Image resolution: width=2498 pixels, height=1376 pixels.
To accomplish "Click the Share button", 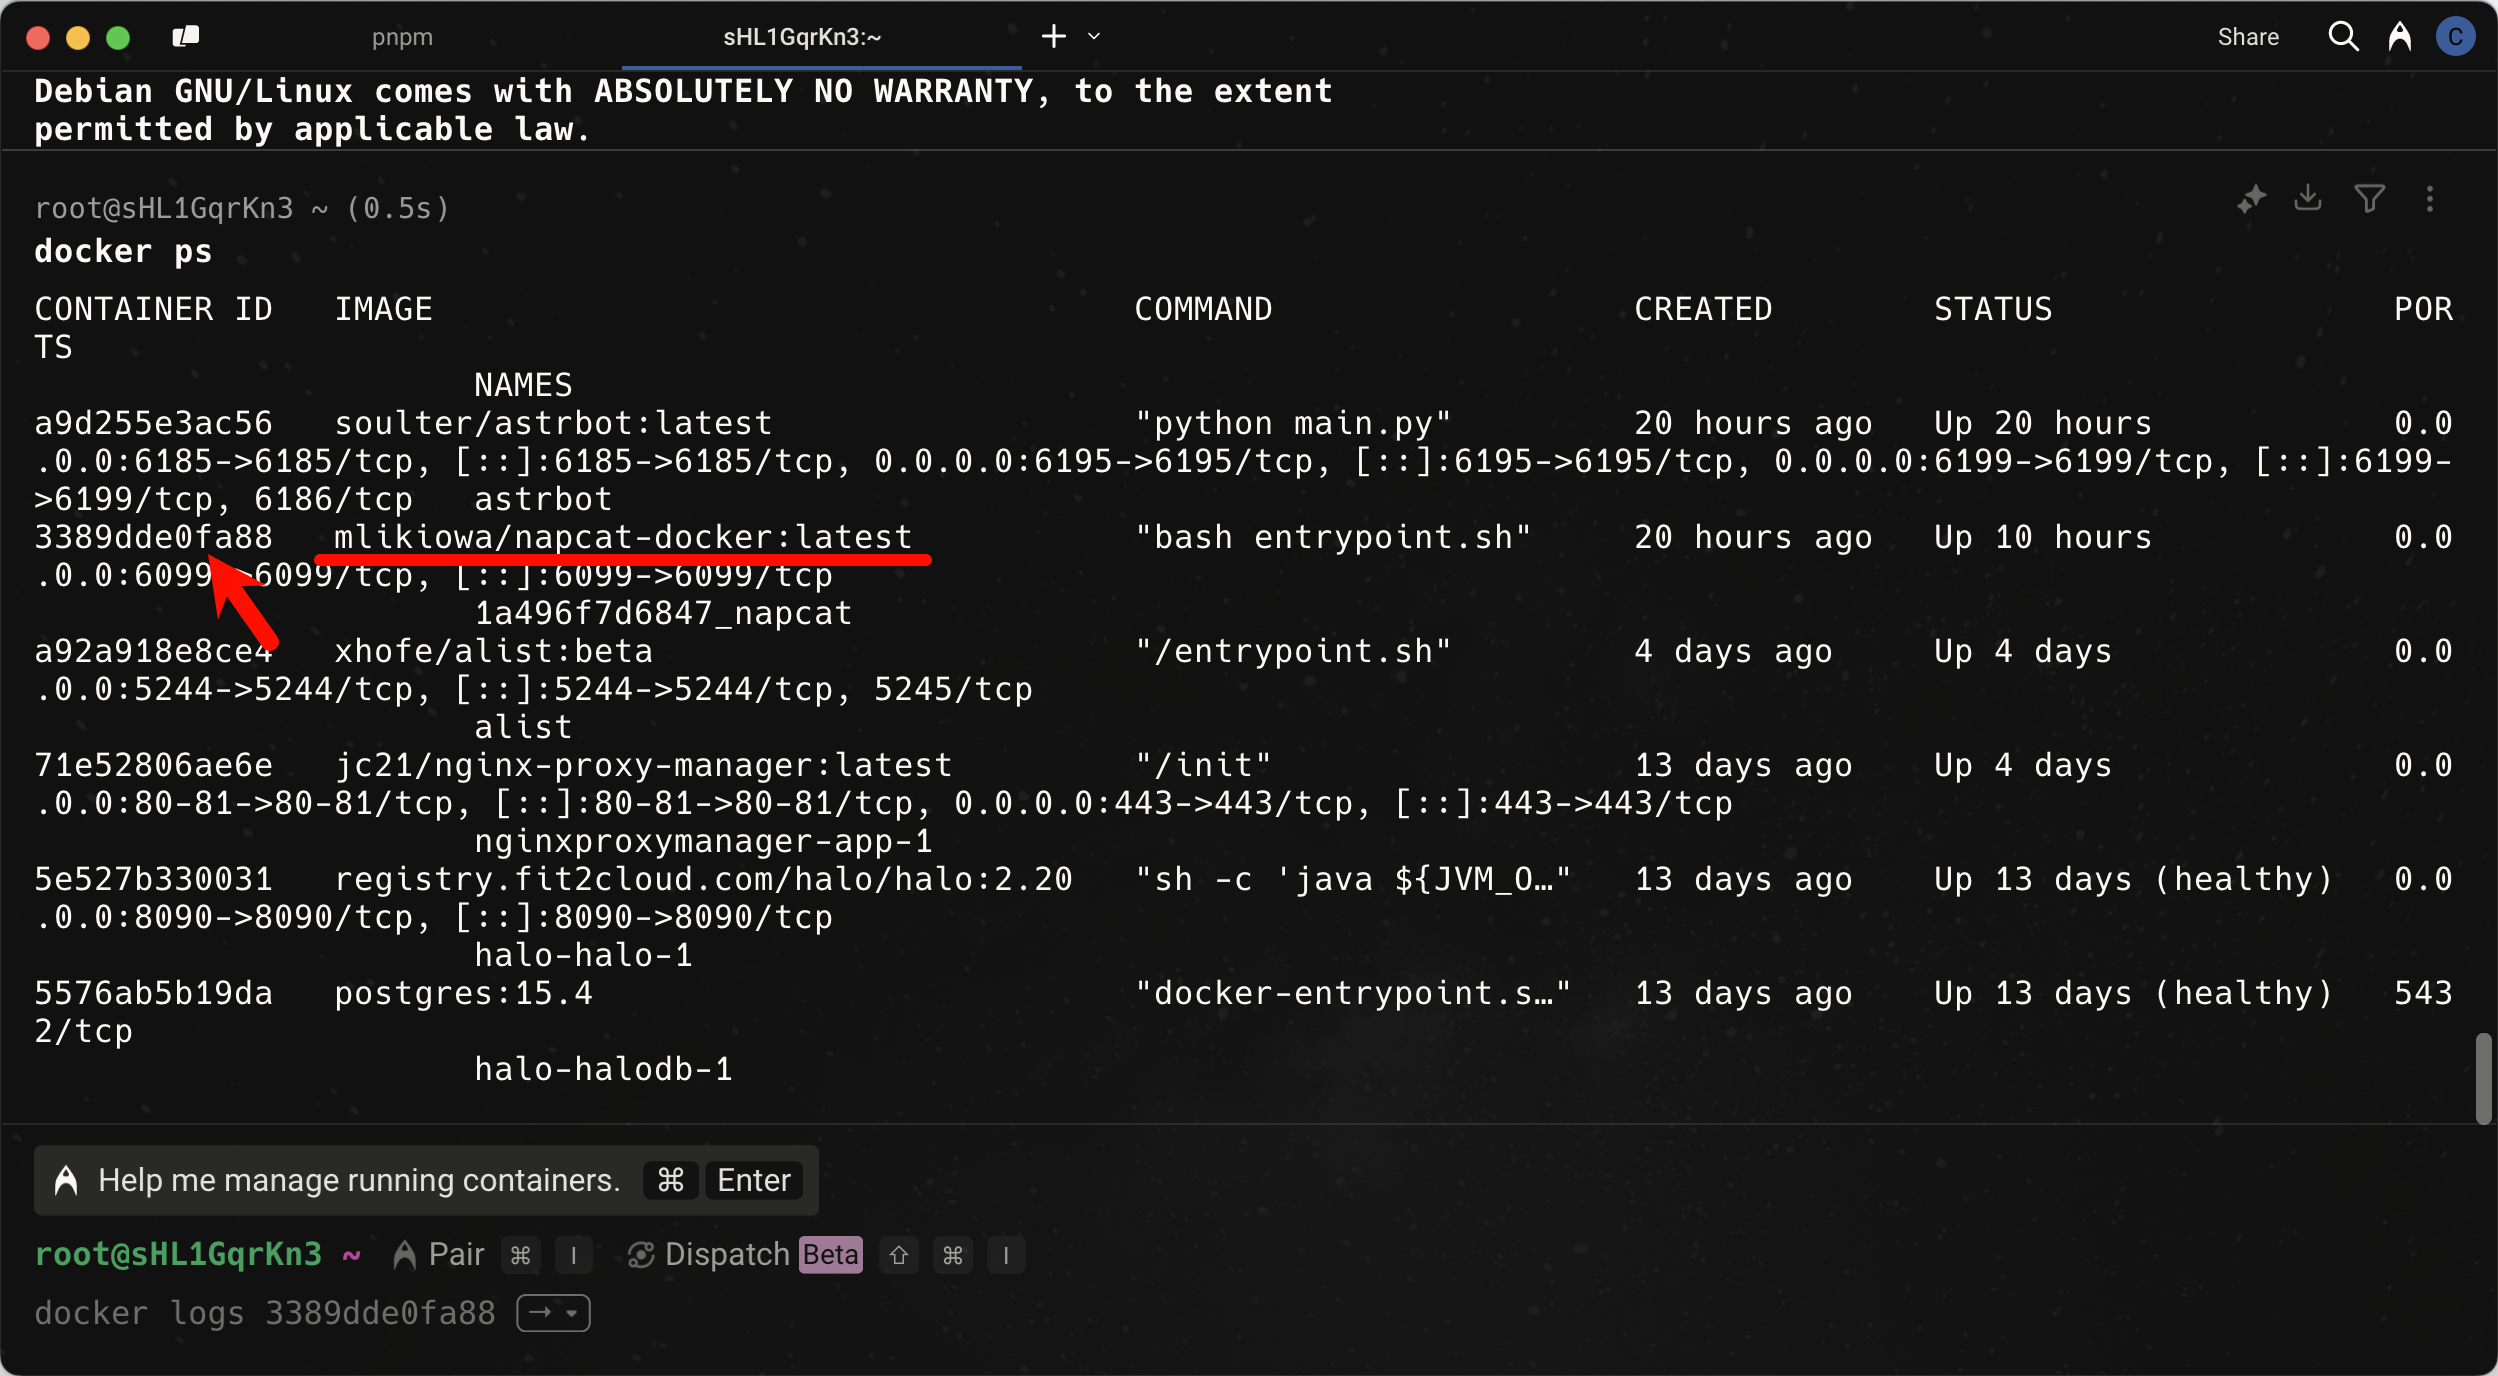I will click(2247, 37).
